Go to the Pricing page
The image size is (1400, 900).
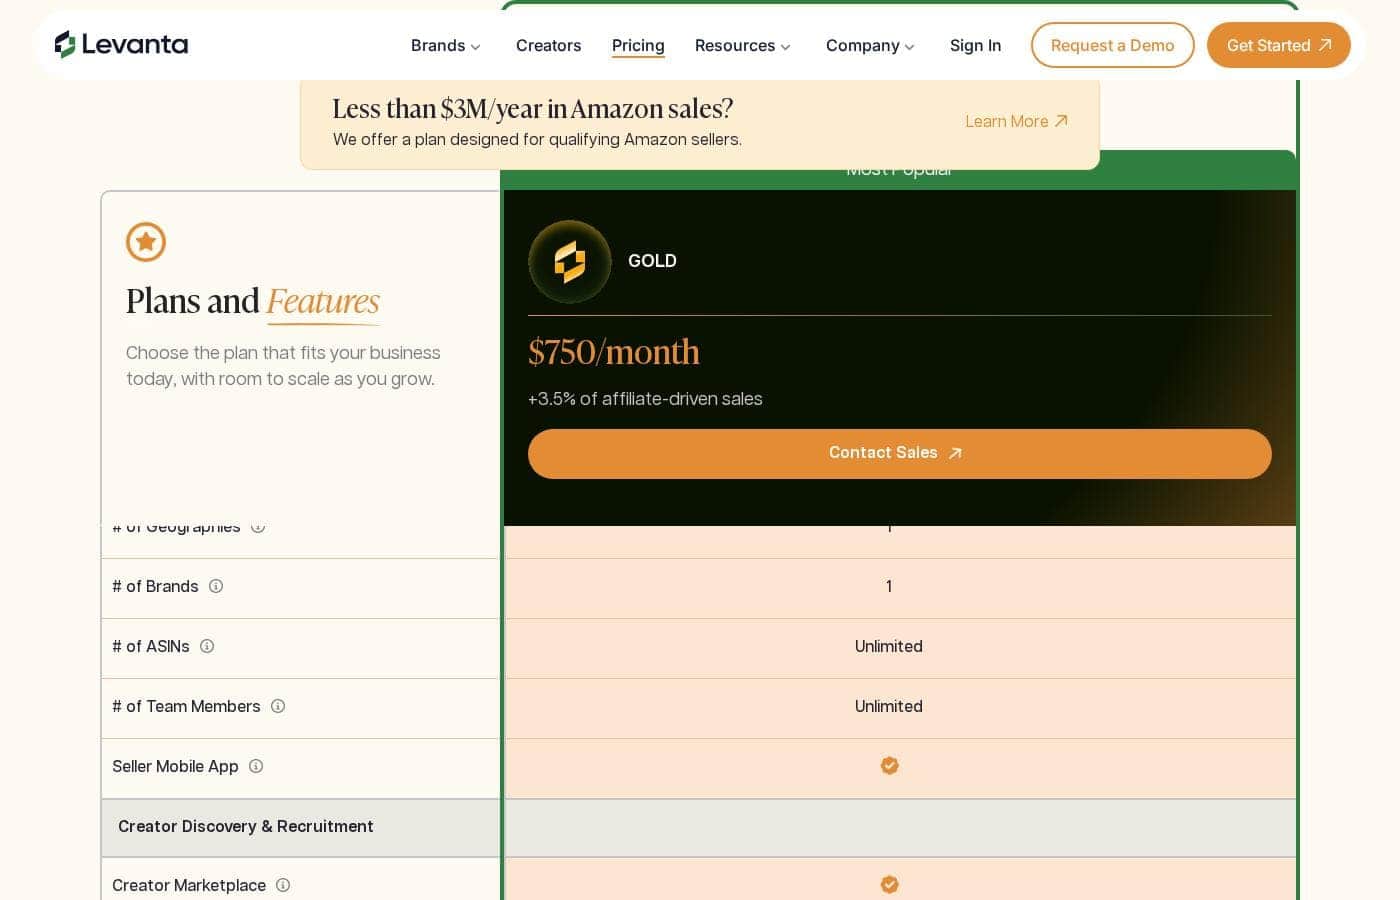[638, 45]
